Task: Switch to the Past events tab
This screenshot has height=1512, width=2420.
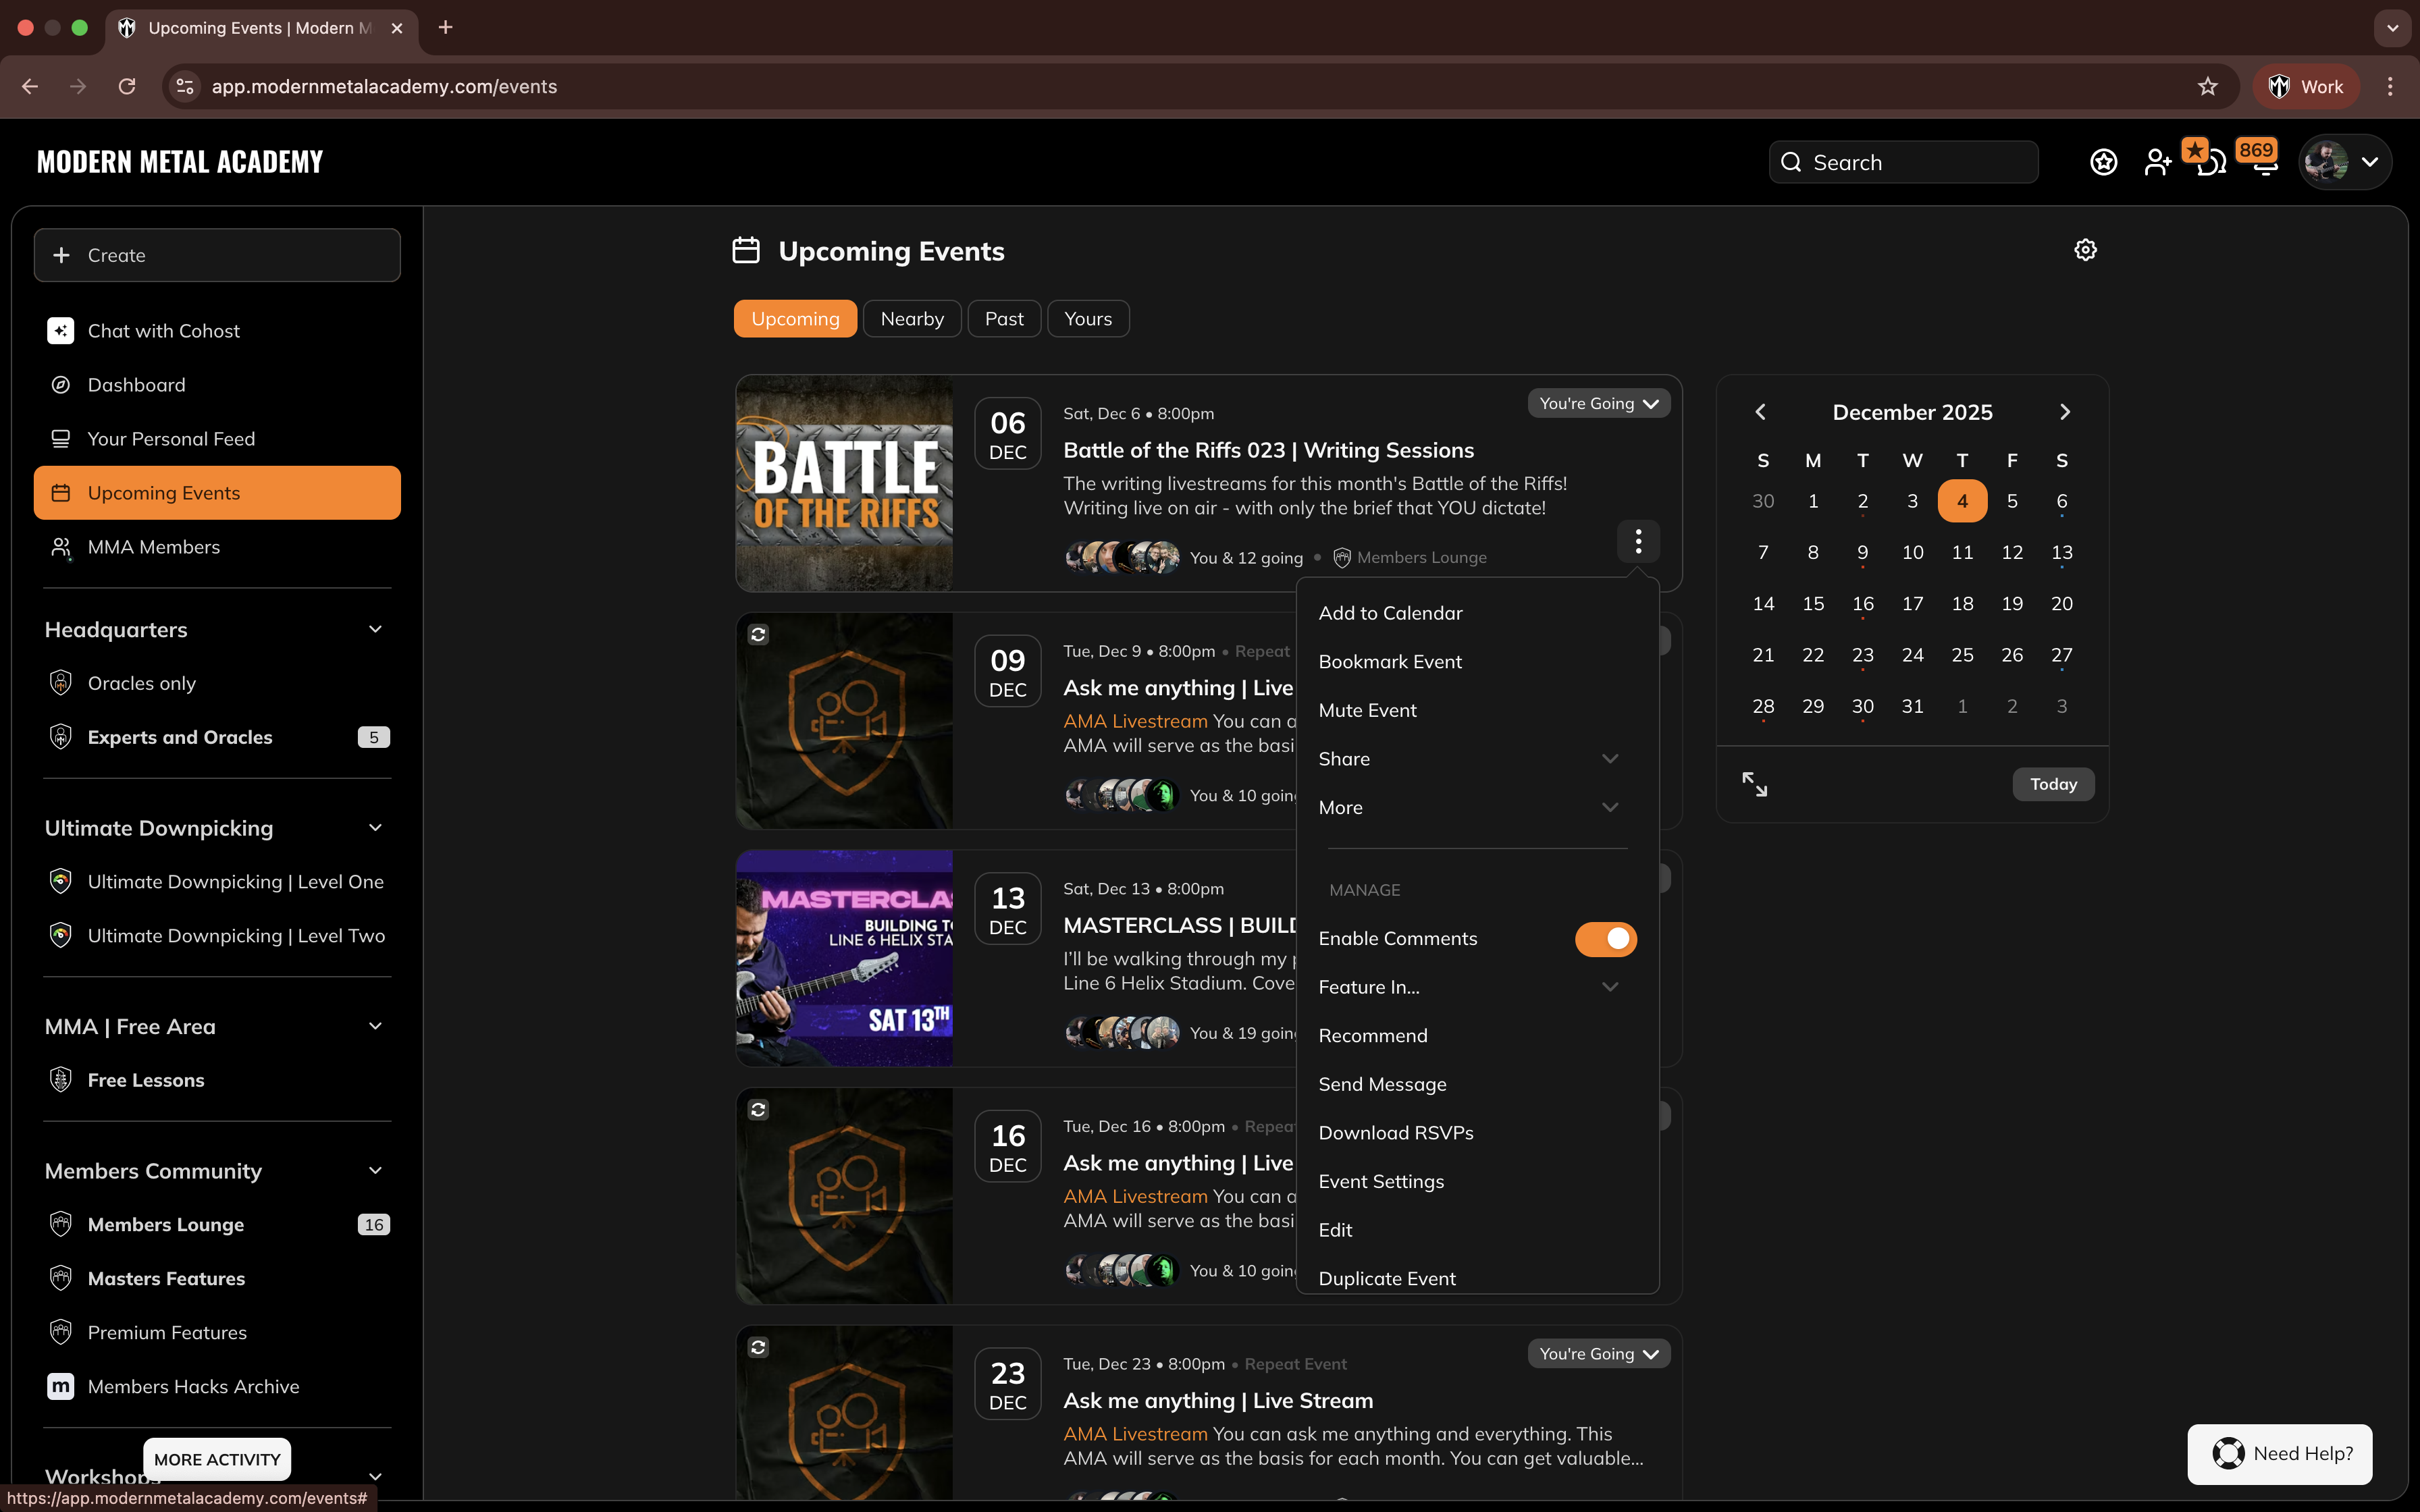Action: 1004,318
